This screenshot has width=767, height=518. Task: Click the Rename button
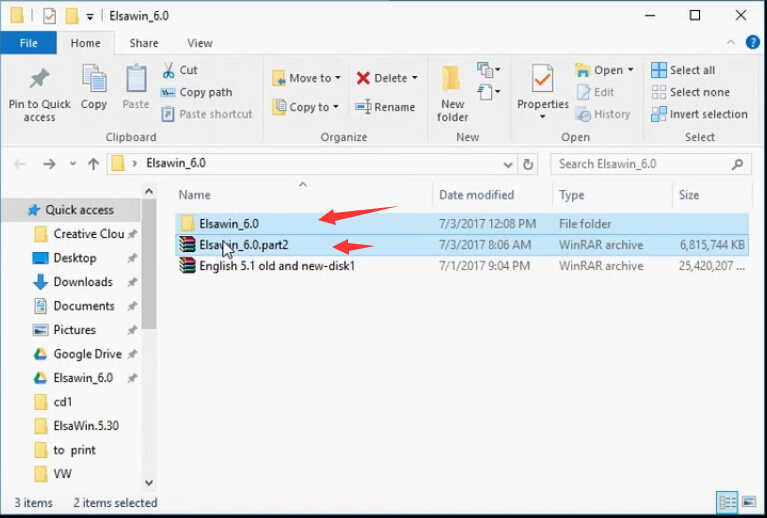[x=385, y=107]
